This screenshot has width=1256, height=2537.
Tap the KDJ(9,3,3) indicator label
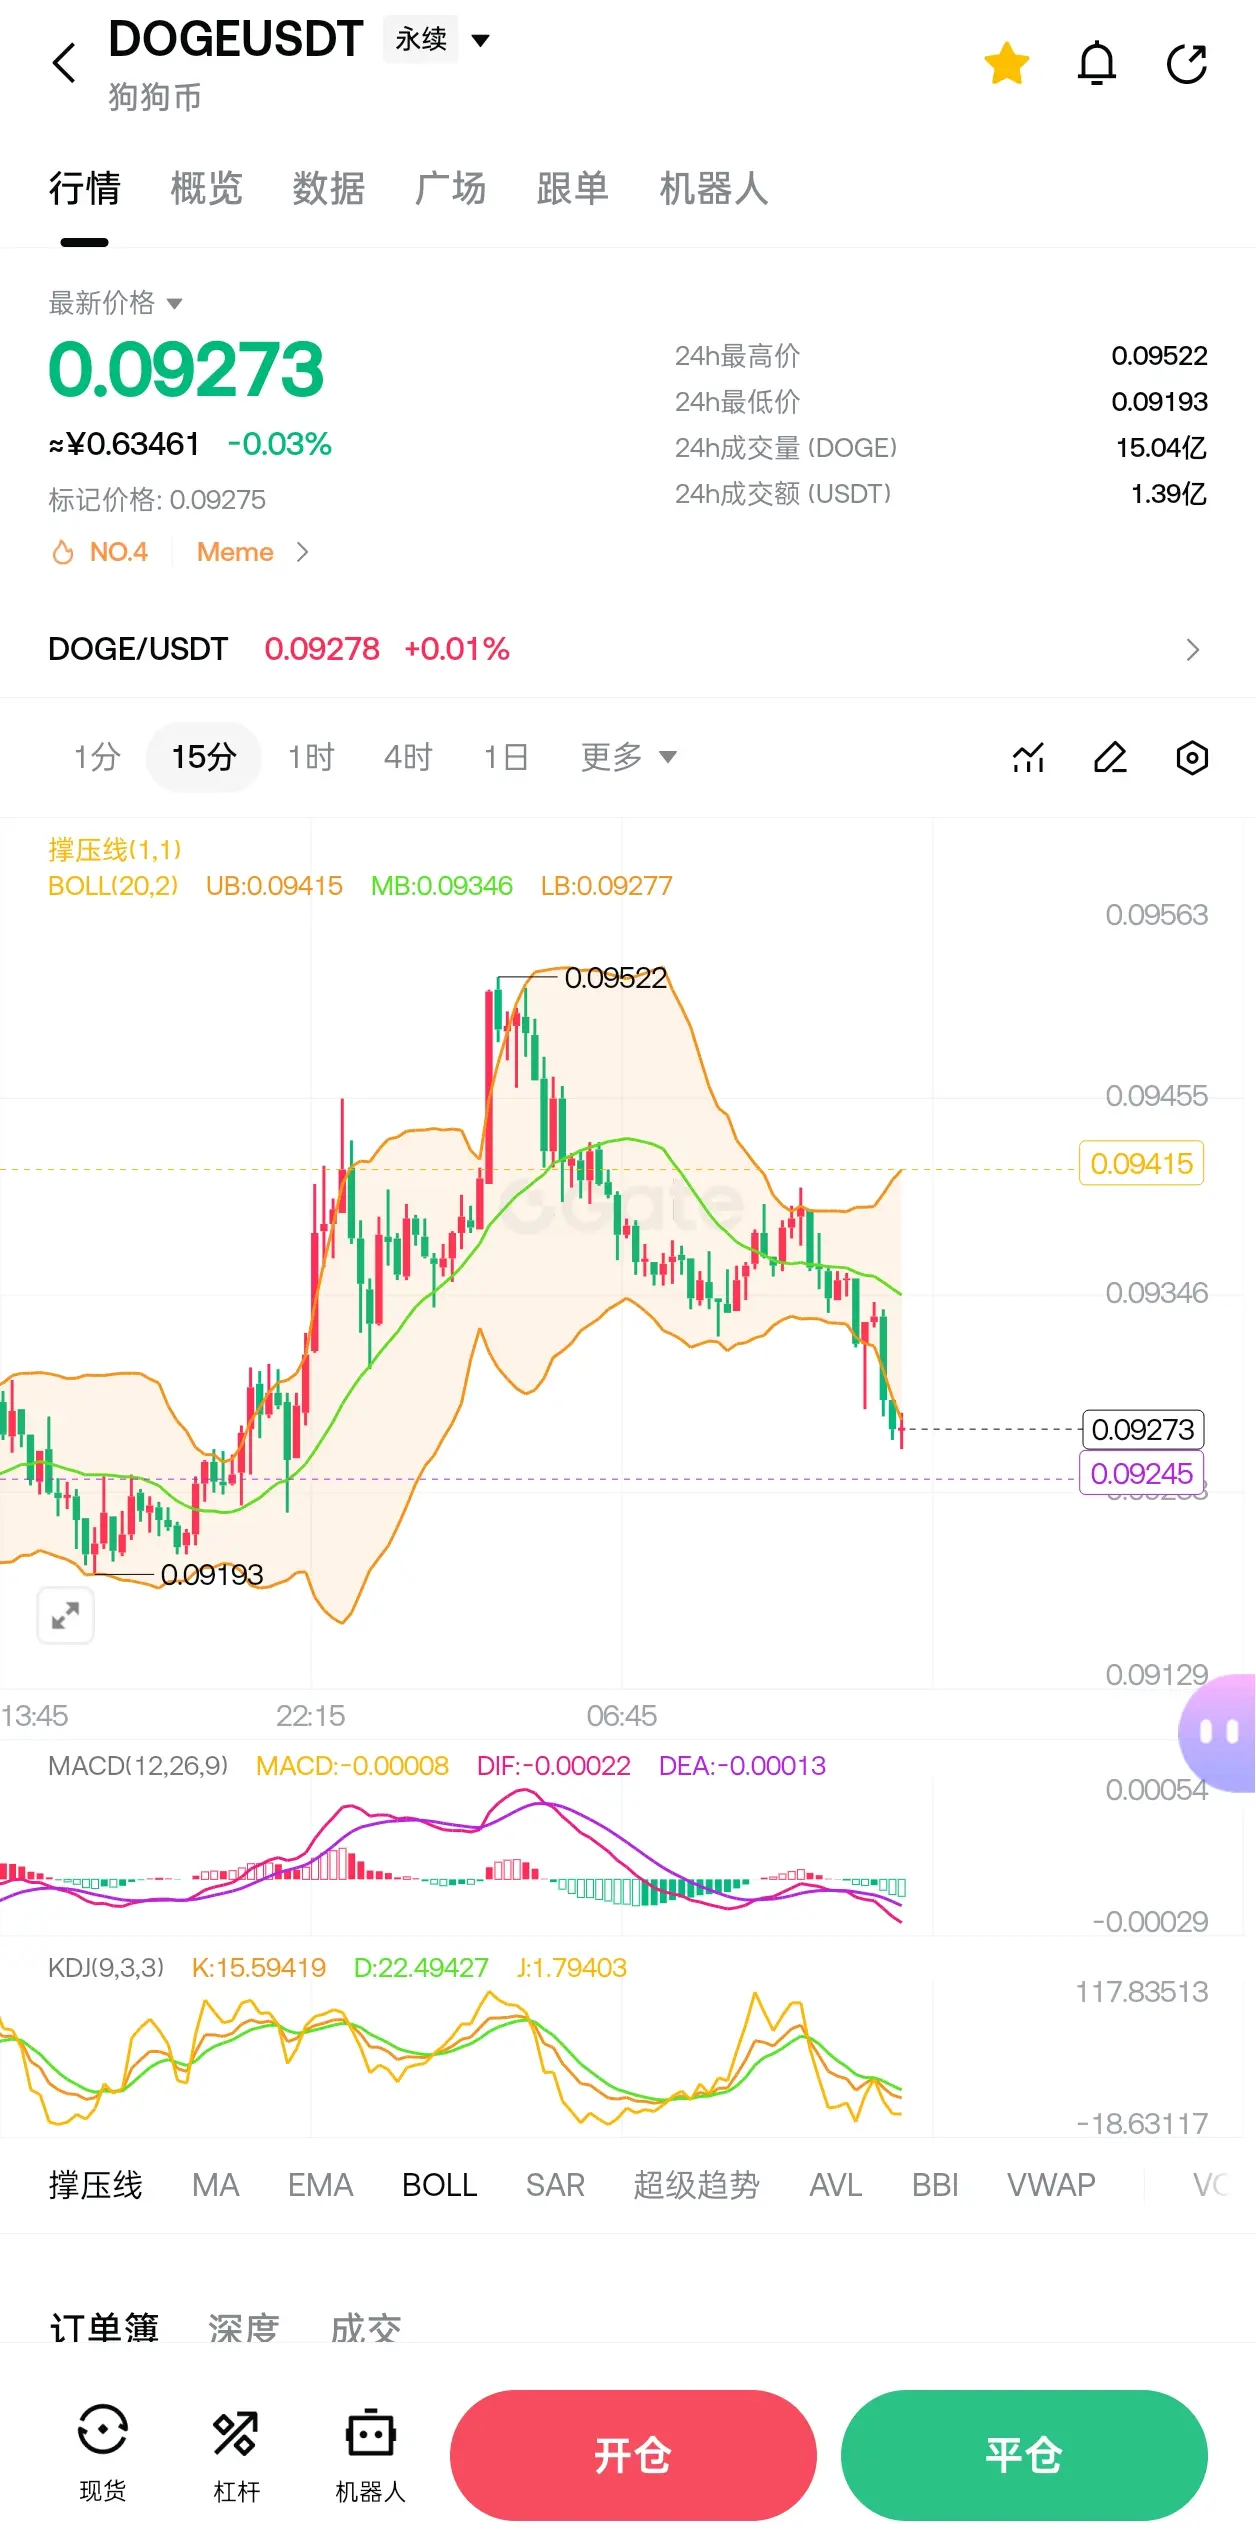[106, 1968]
